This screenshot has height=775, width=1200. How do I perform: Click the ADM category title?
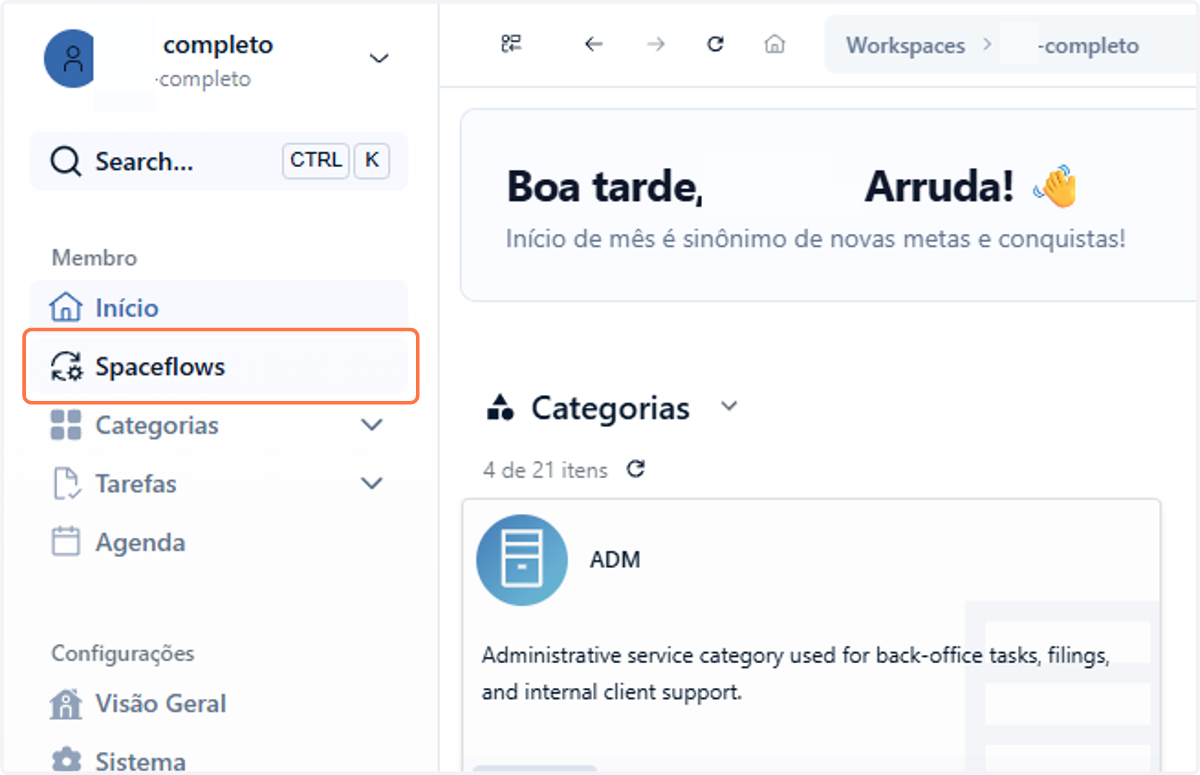[x=615, y=560]
